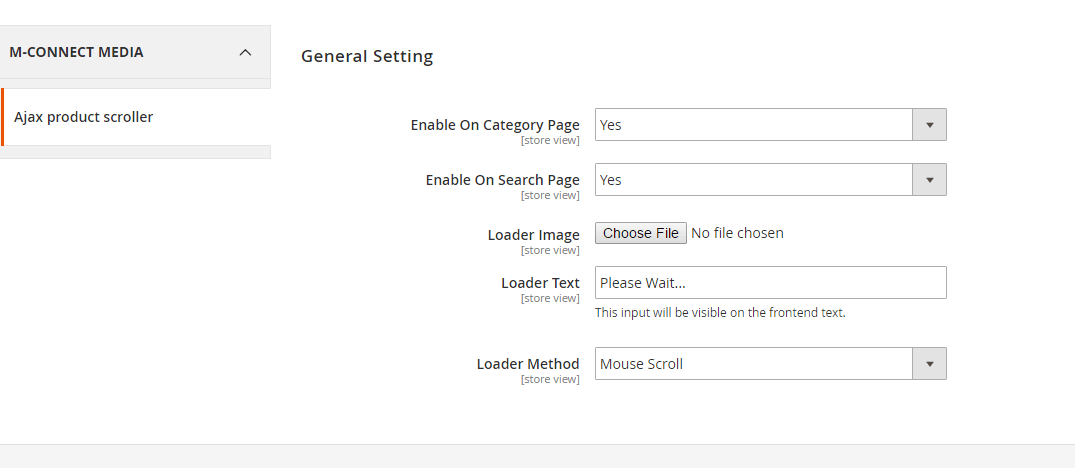The width and height of the screenshot is (1075, 468).
Task: Click the arrow icon of Category Page dropdown
Action: (929, 125)
